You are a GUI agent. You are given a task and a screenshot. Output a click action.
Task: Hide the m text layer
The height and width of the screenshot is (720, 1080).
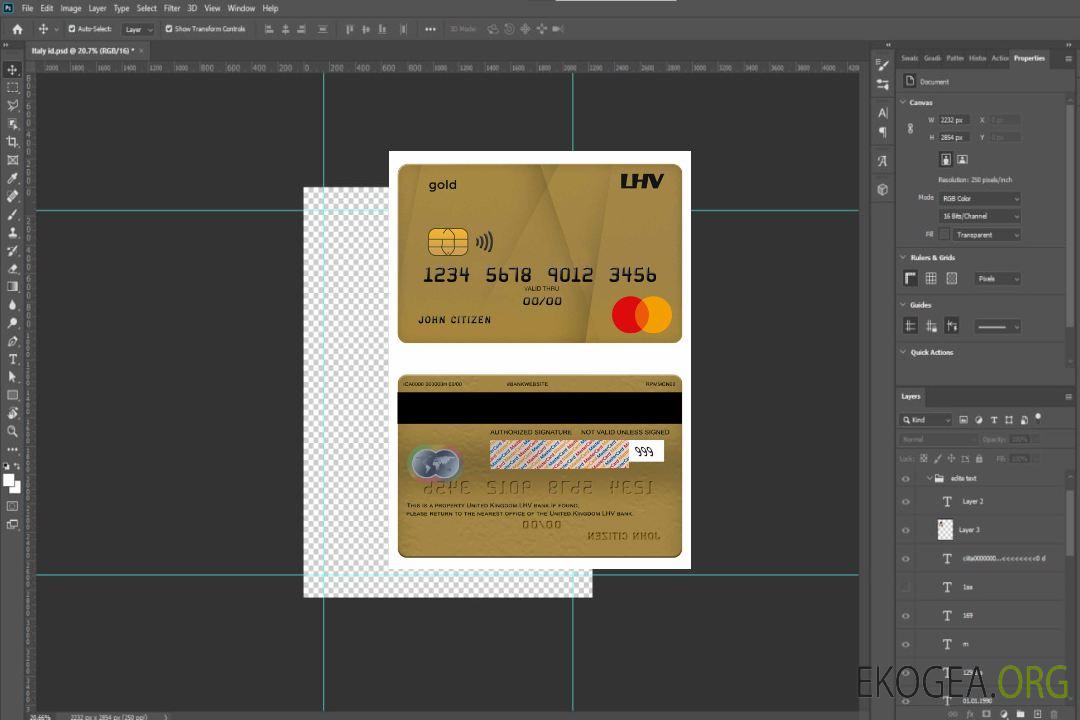(906, 645)
